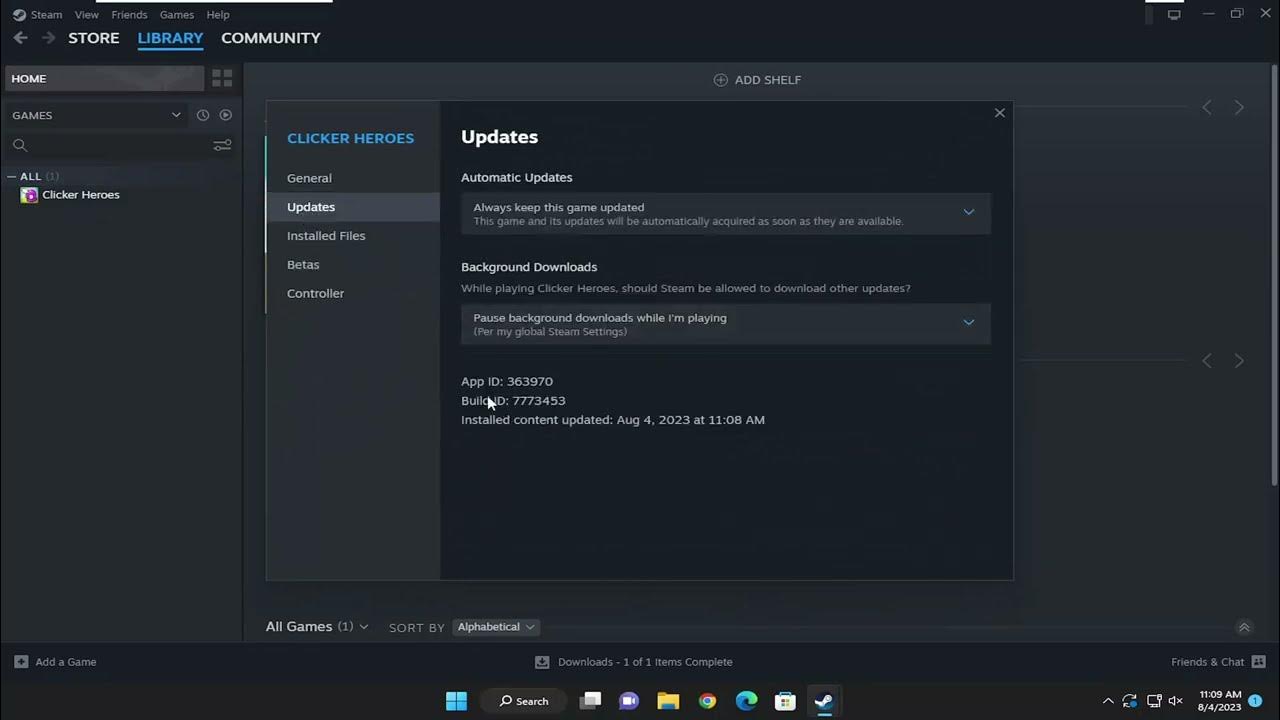Open the Friends menu
This screenshot has height=720, width=1280.
tap(129, 15)
